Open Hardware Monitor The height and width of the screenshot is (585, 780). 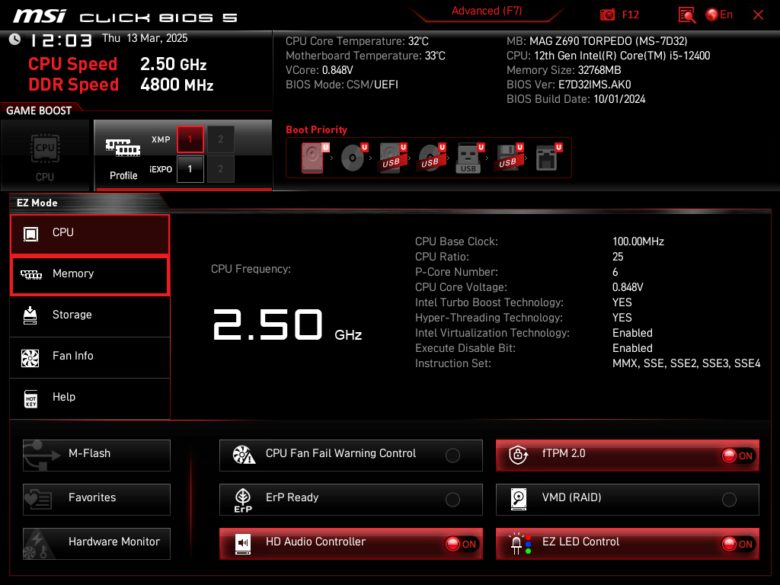pos(97,543)
